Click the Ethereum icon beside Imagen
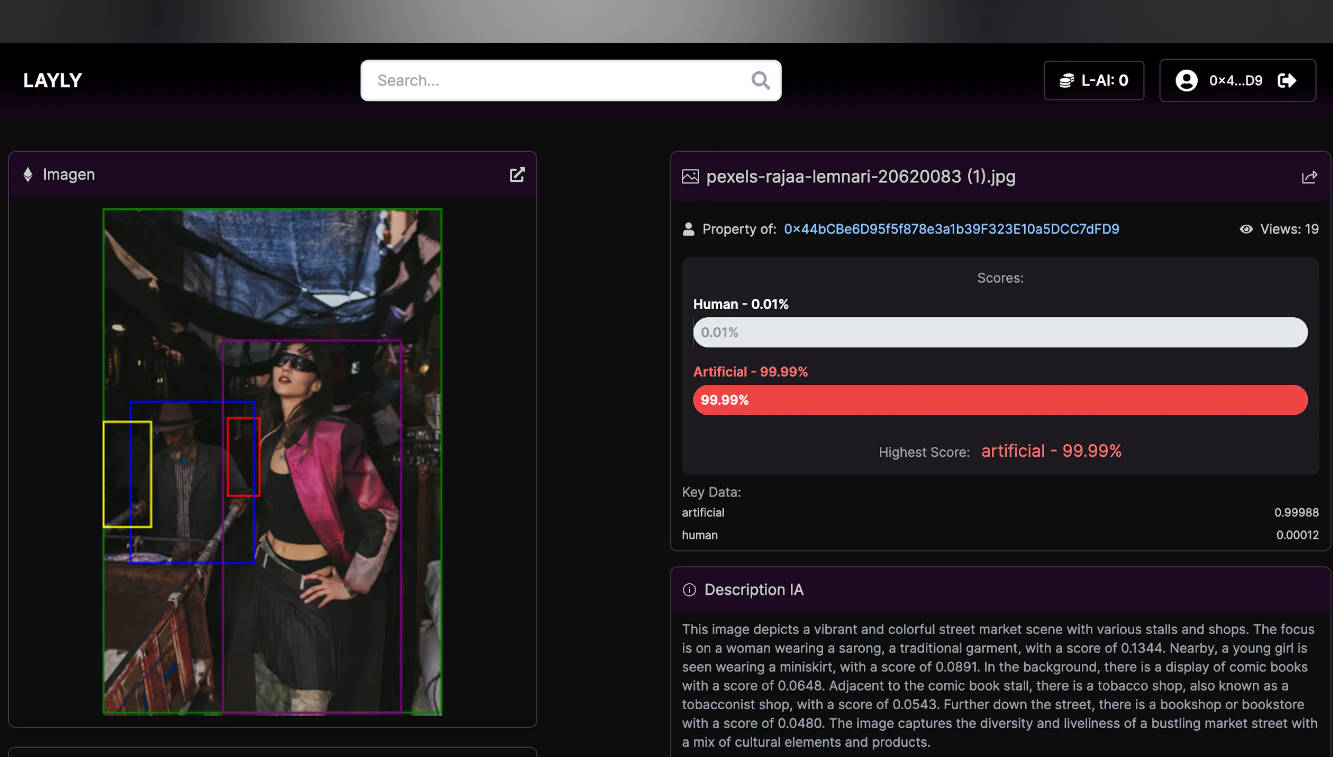This screenshot has width=1333, height=757. click(28, 175)
